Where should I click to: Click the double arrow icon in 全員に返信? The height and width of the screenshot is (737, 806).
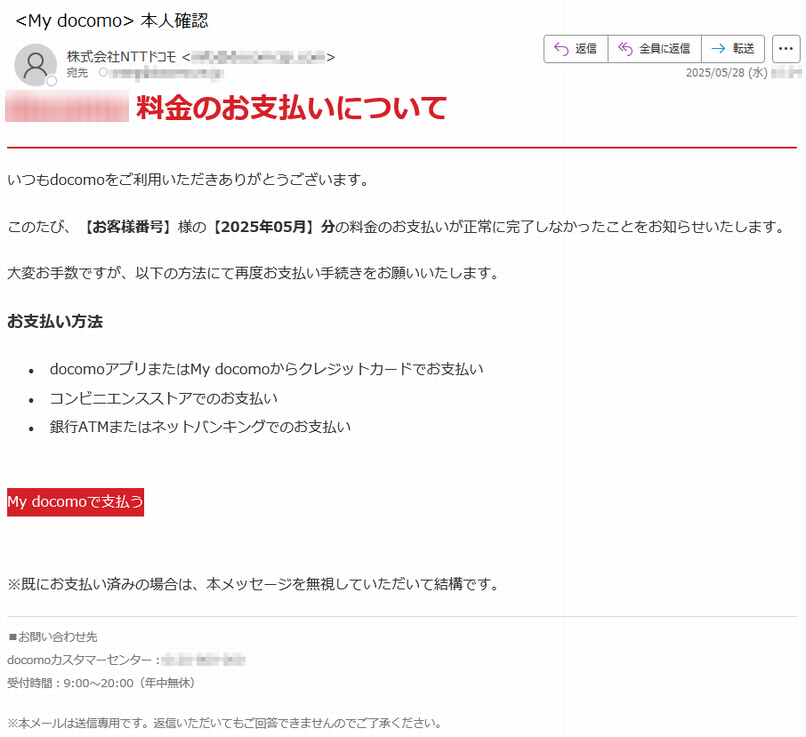(x=625, y=49)
